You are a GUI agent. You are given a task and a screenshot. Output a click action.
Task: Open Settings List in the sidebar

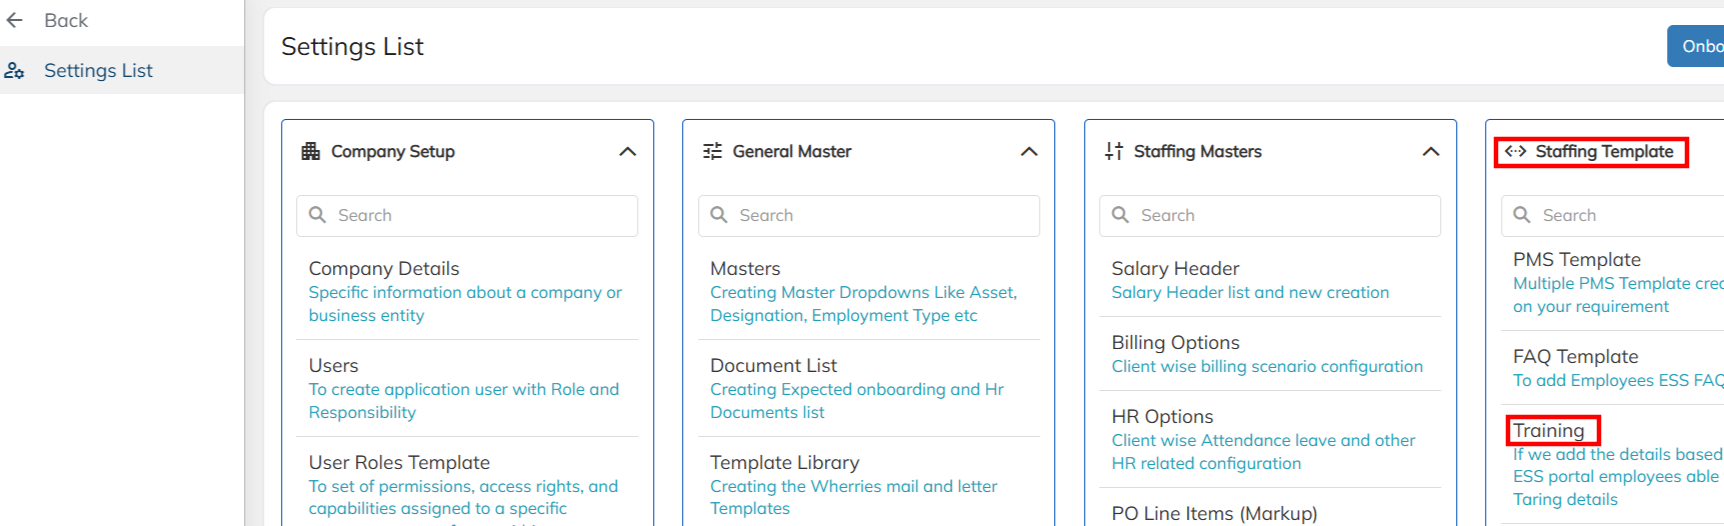click(98, 71)
